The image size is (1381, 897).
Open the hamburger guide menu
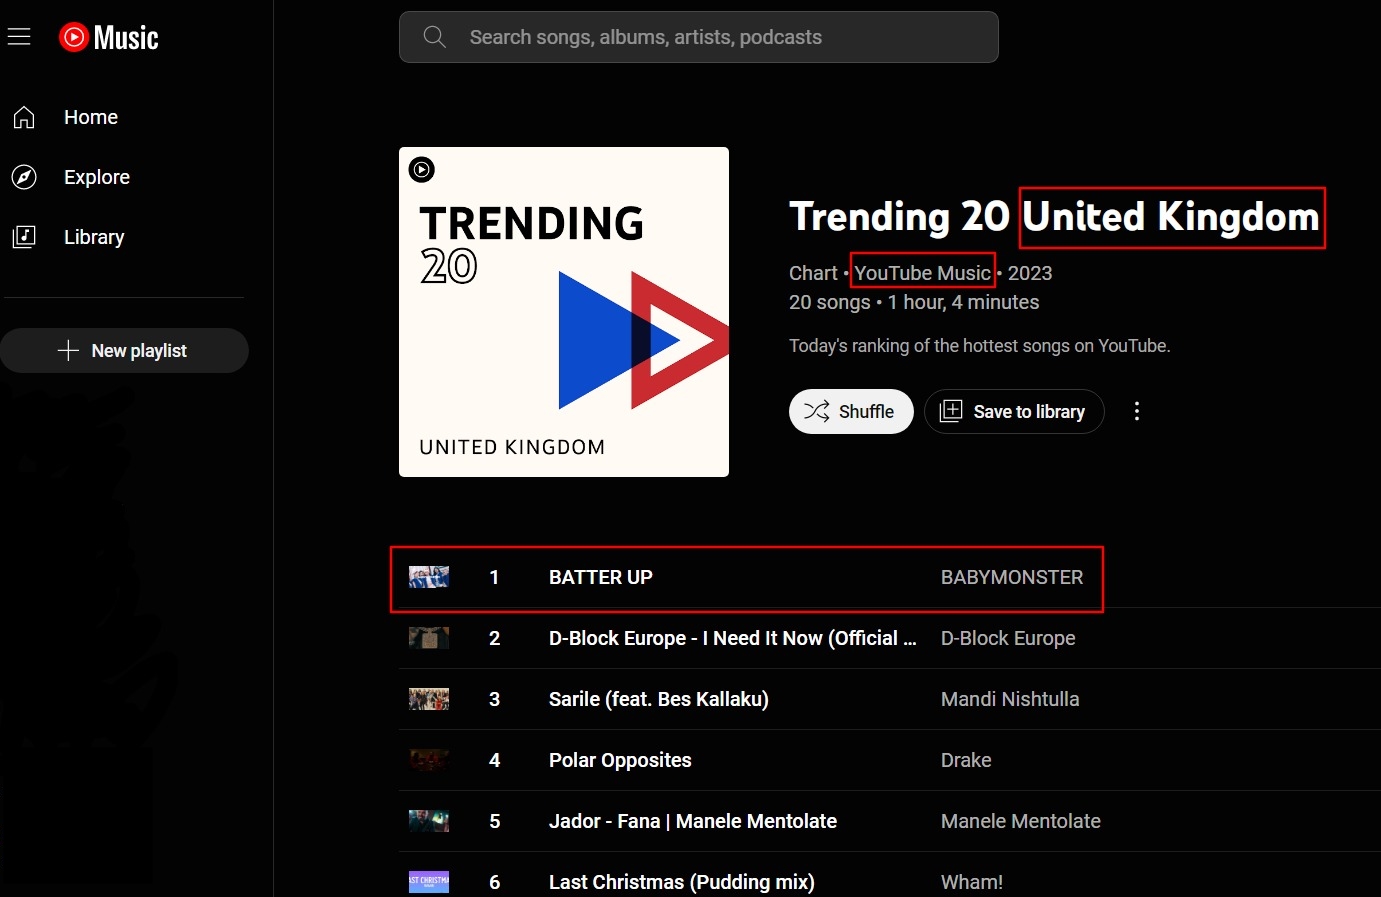19,37
